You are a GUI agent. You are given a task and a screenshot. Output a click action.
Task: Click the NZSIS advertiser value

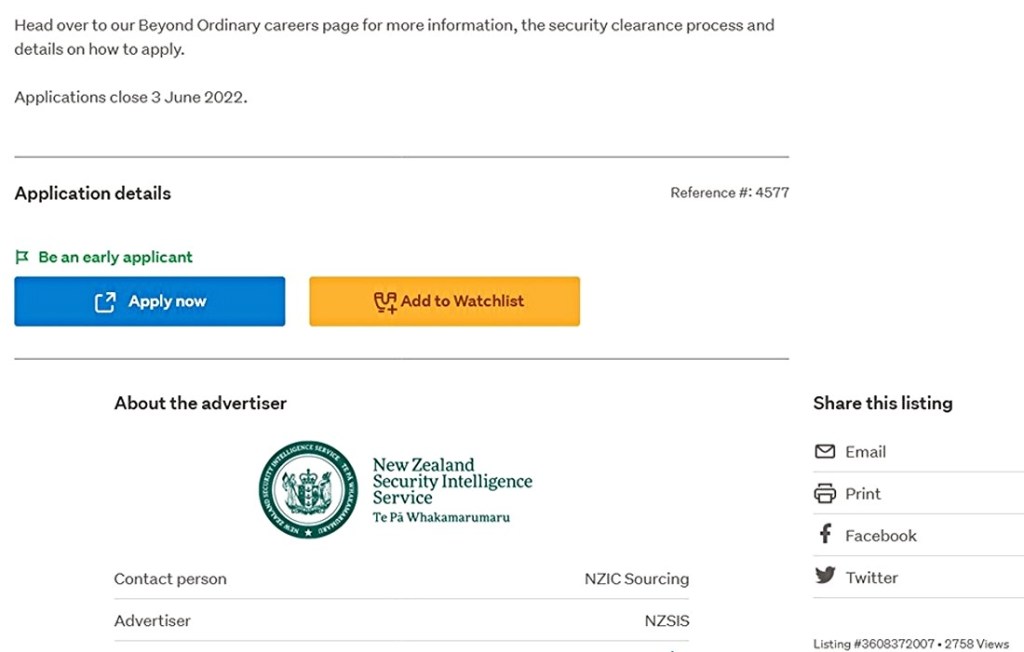pos(666,621)
